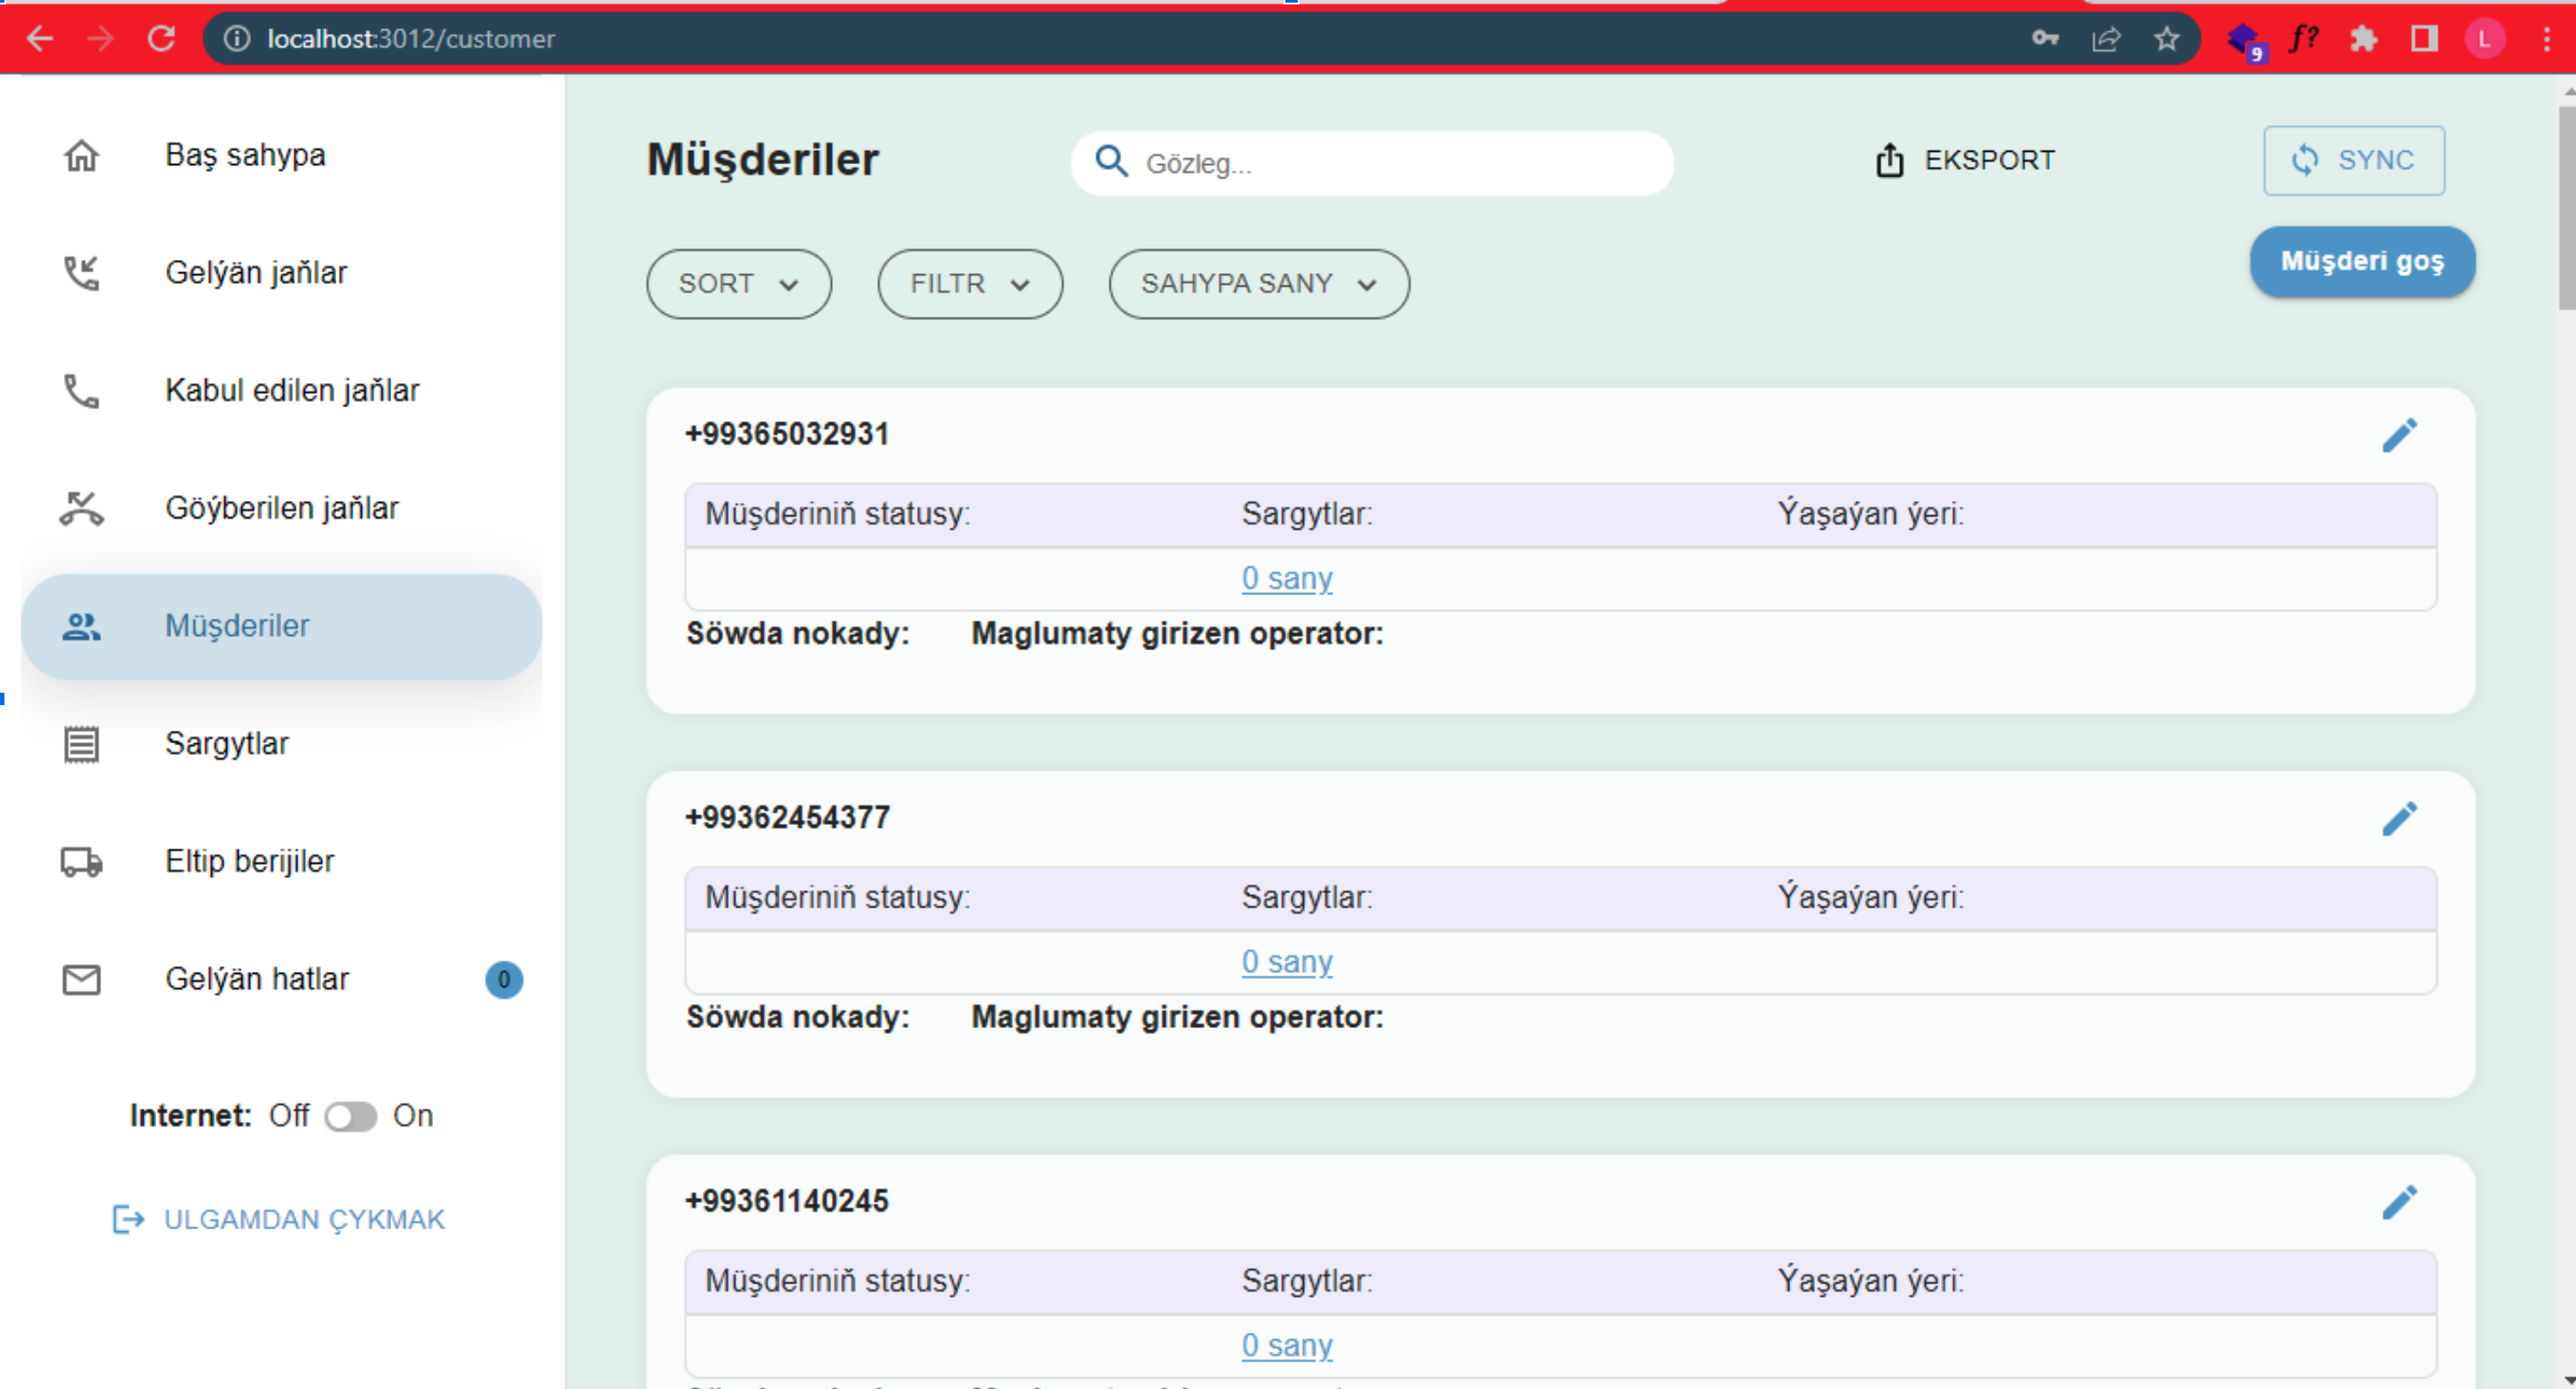The width and height of the screenshot is (2576, 1389).
Task: Toggle the Internet Off/On switch
Action: 351,1116
